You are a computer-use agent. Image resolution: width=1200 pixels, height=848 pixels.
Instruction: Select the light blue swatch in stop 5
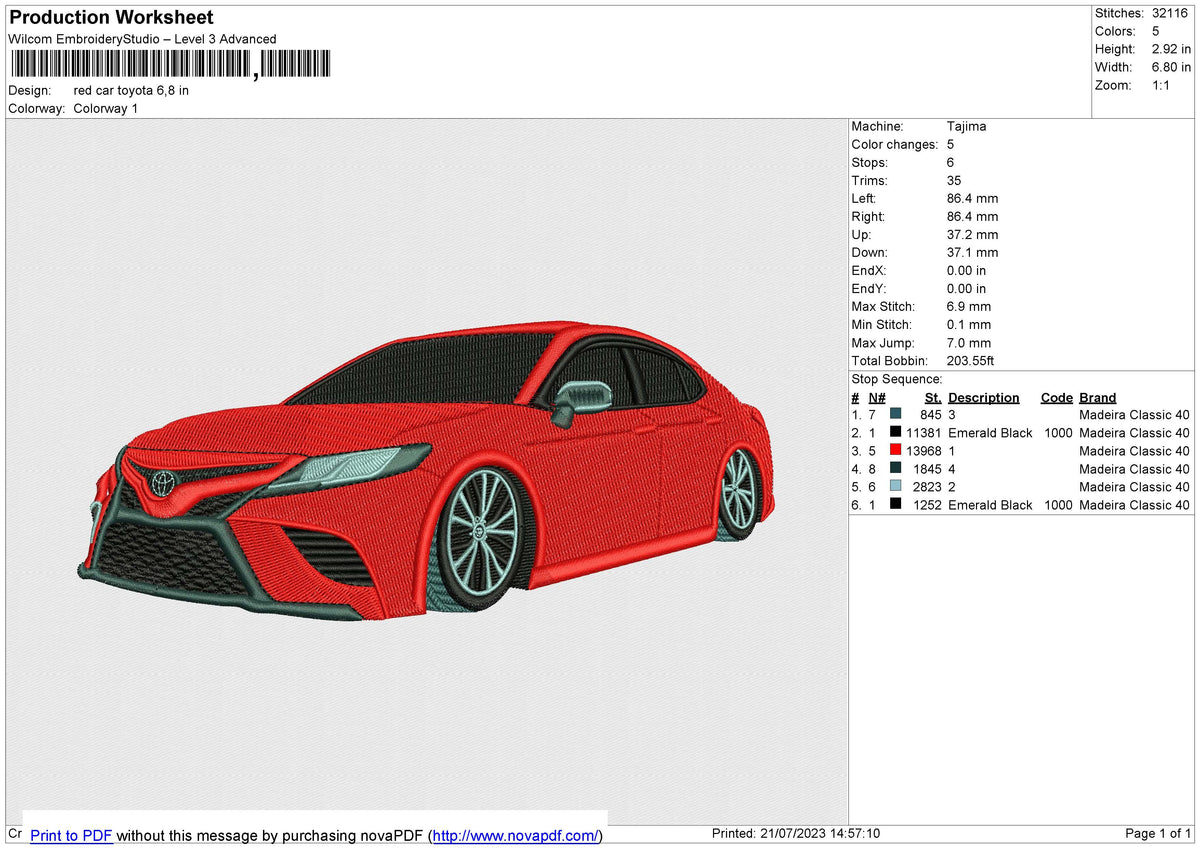click(x=896, y=486)
